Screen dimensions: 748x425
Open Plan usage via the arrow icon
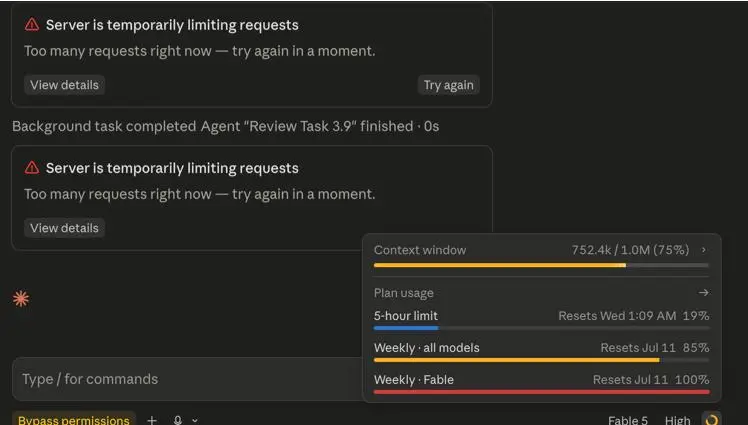tap(704, 292)
